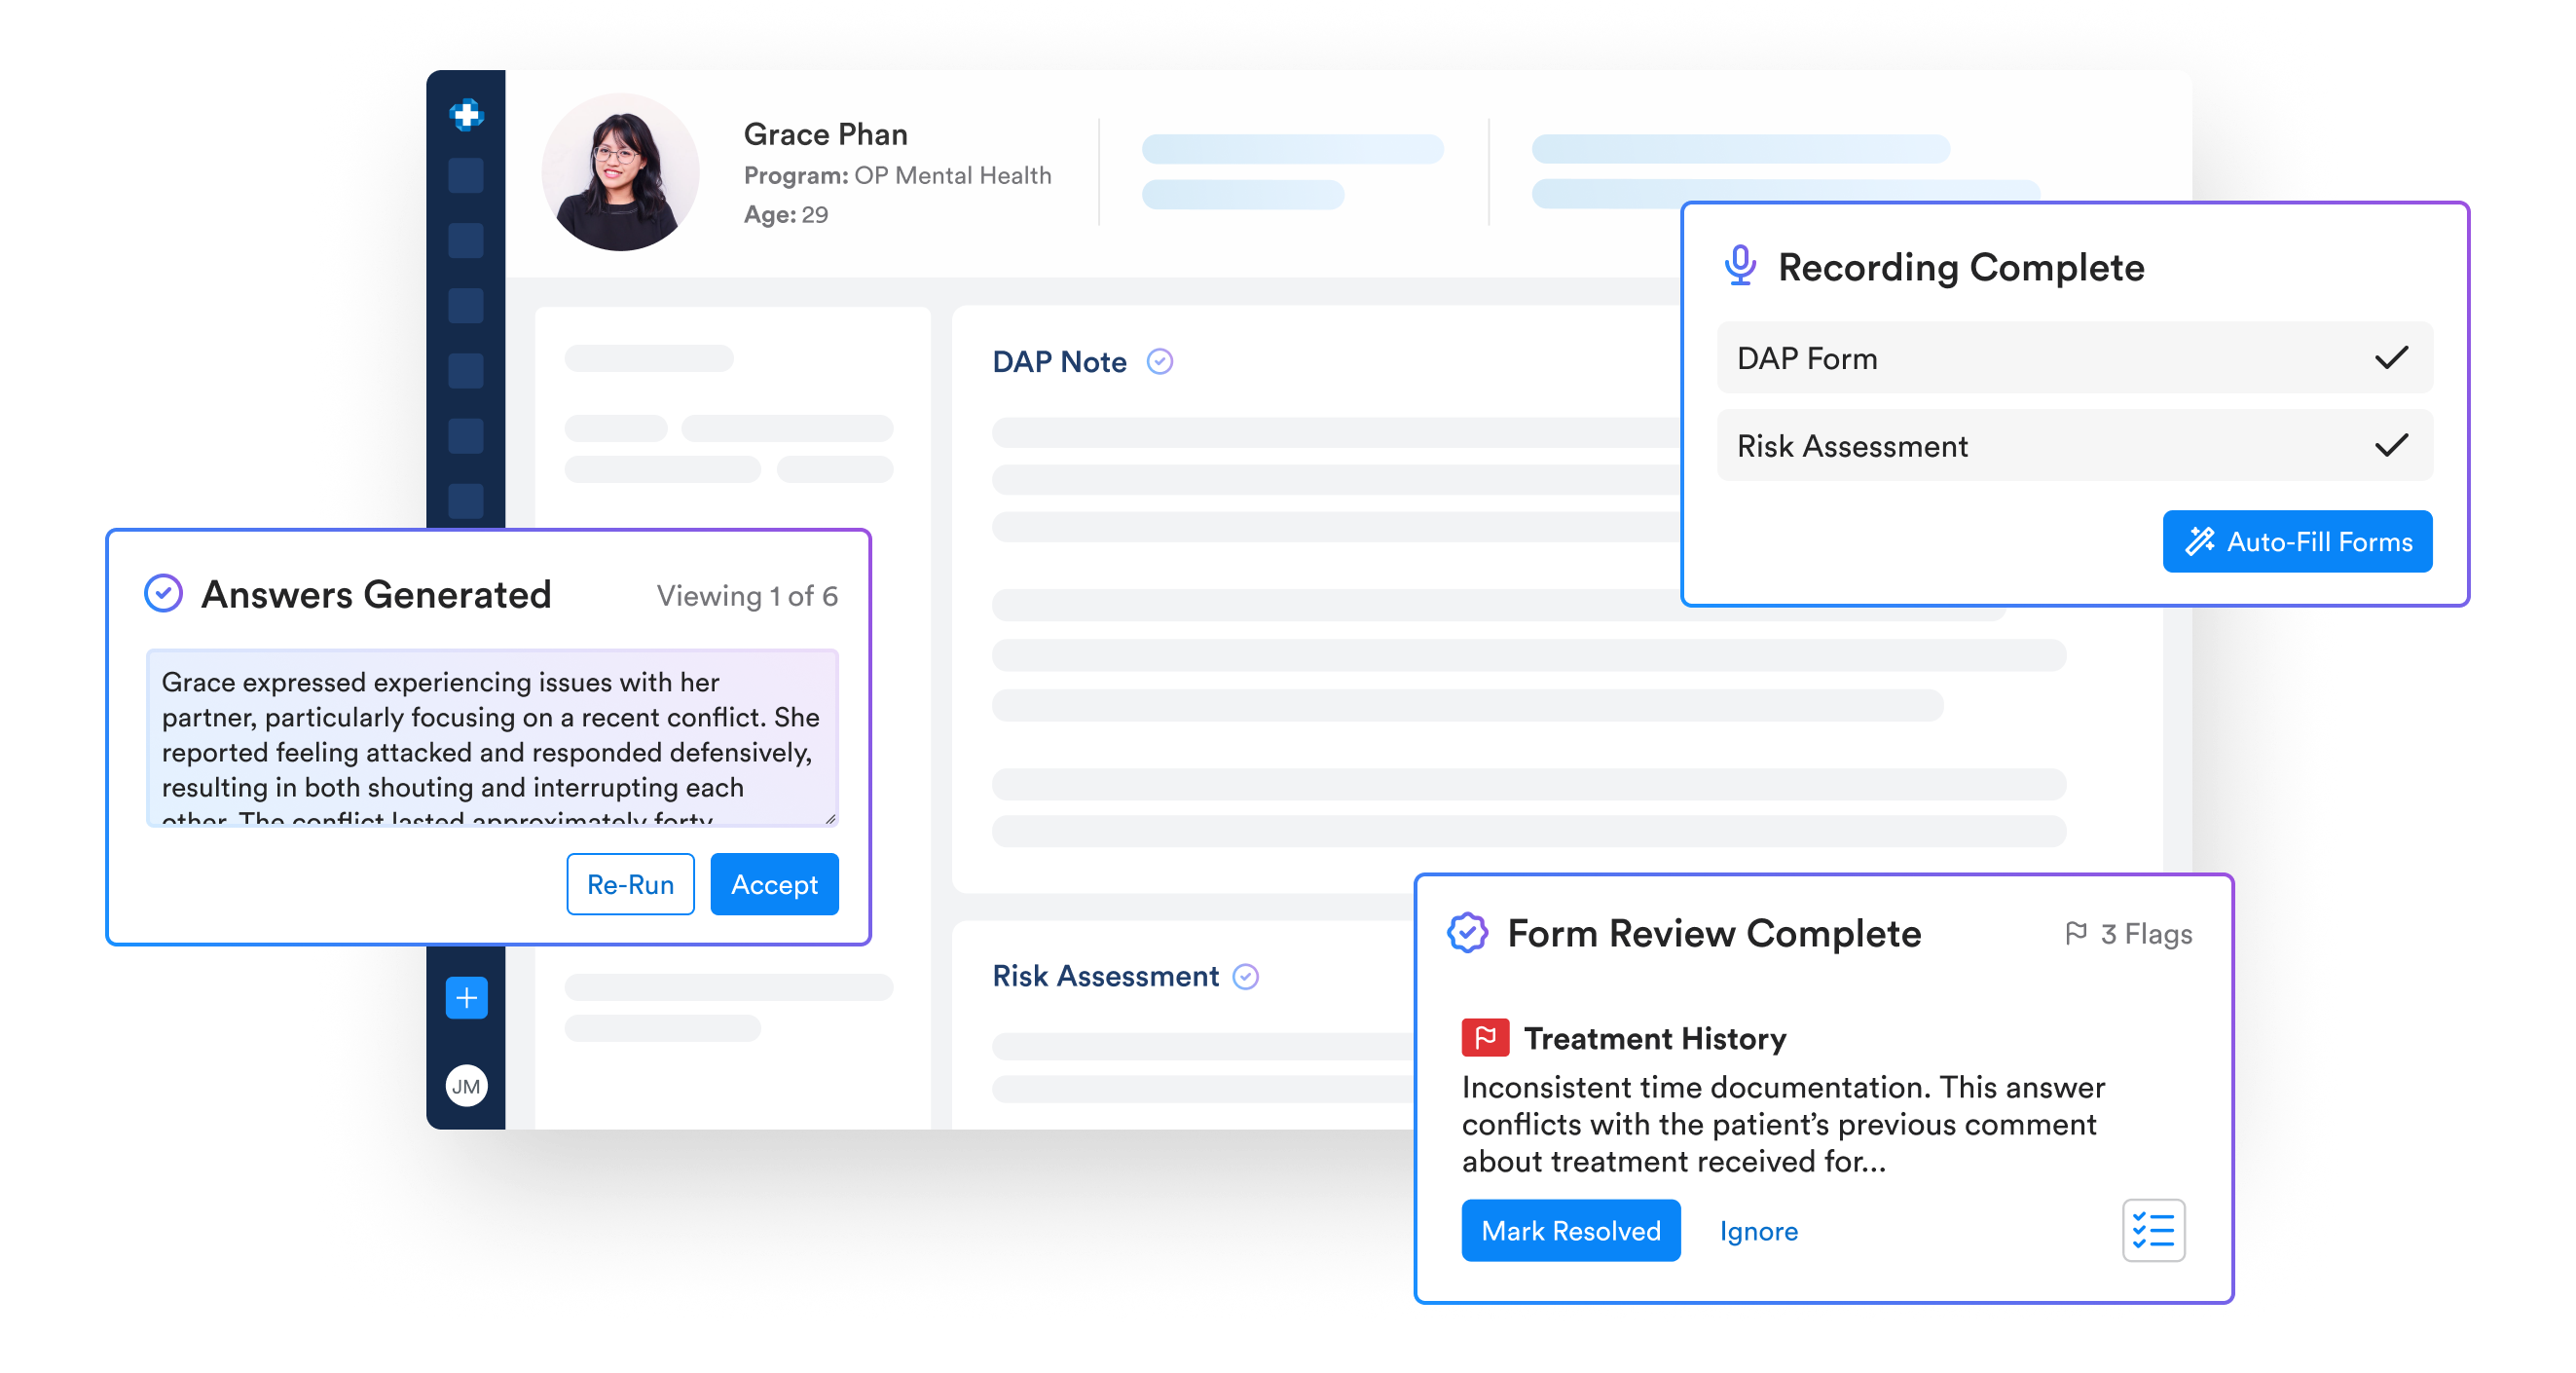Viewport: 2576px width, 1373px height.
Task: Click the medical cross logo in sidebar
Action: coord(466,115)
